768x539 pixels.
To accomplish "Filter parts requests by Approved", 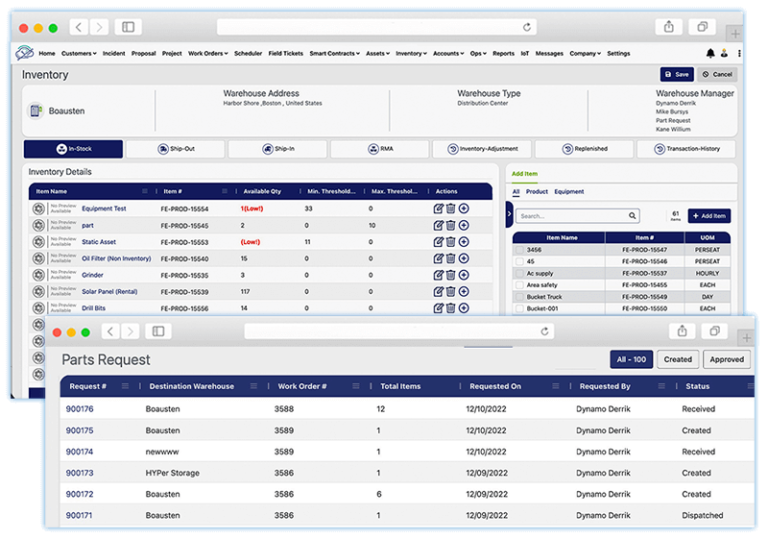I will click(x=727, y=360).
